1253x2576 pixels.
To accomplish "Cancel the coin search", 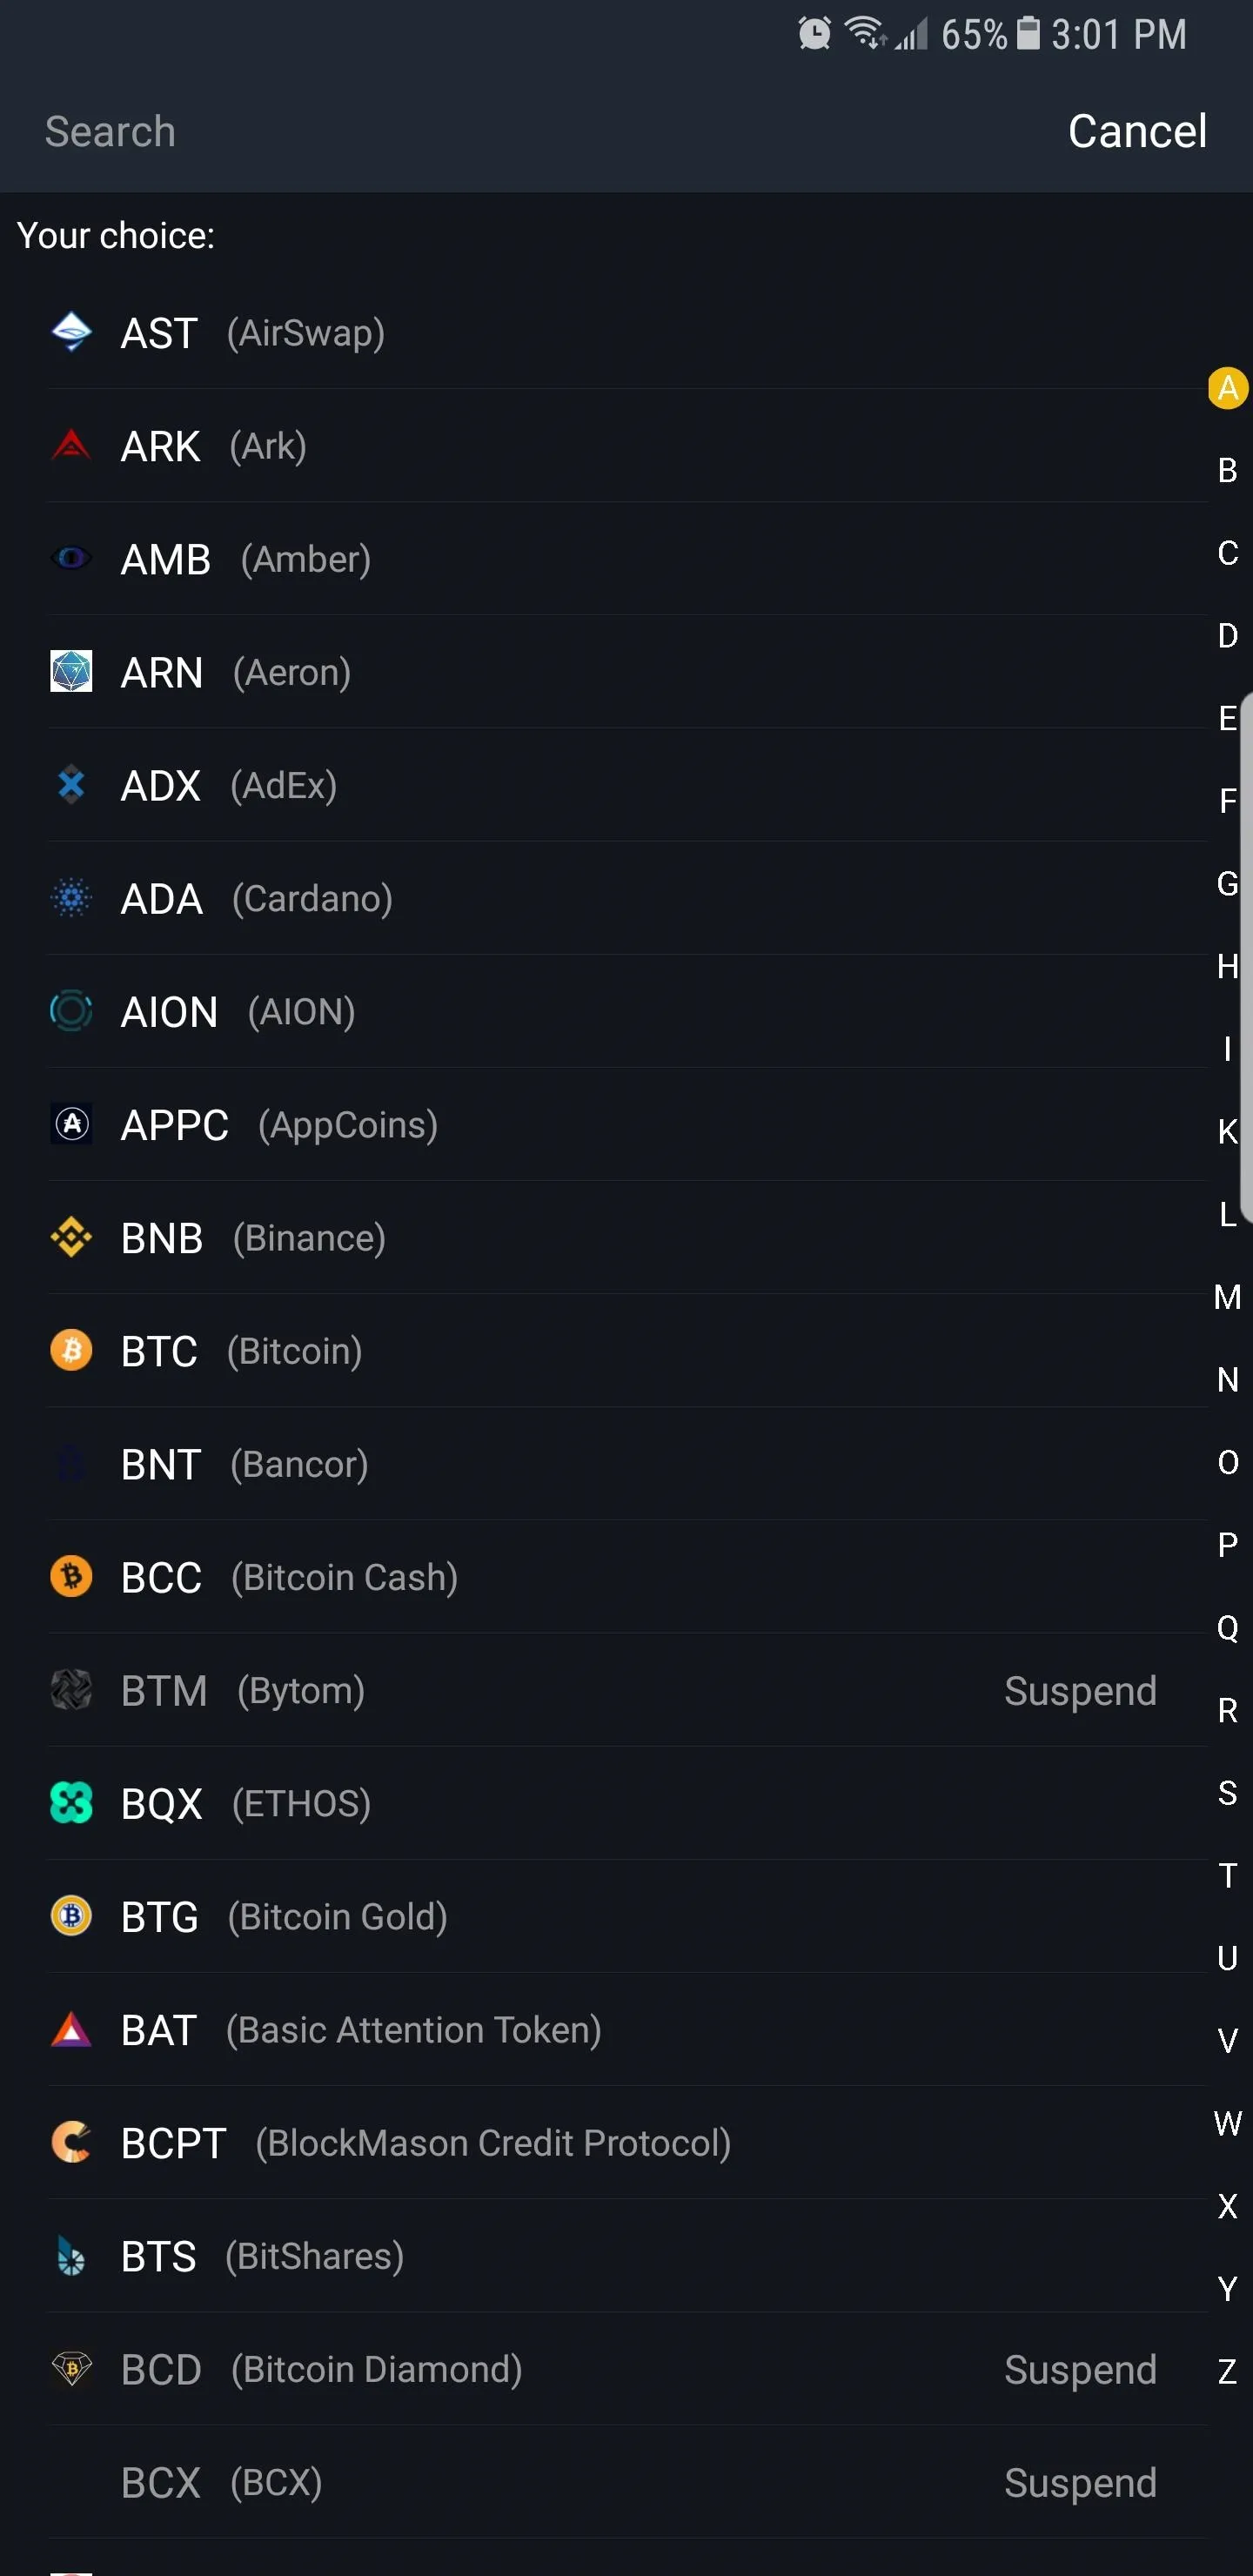I will pos(1137,131).
